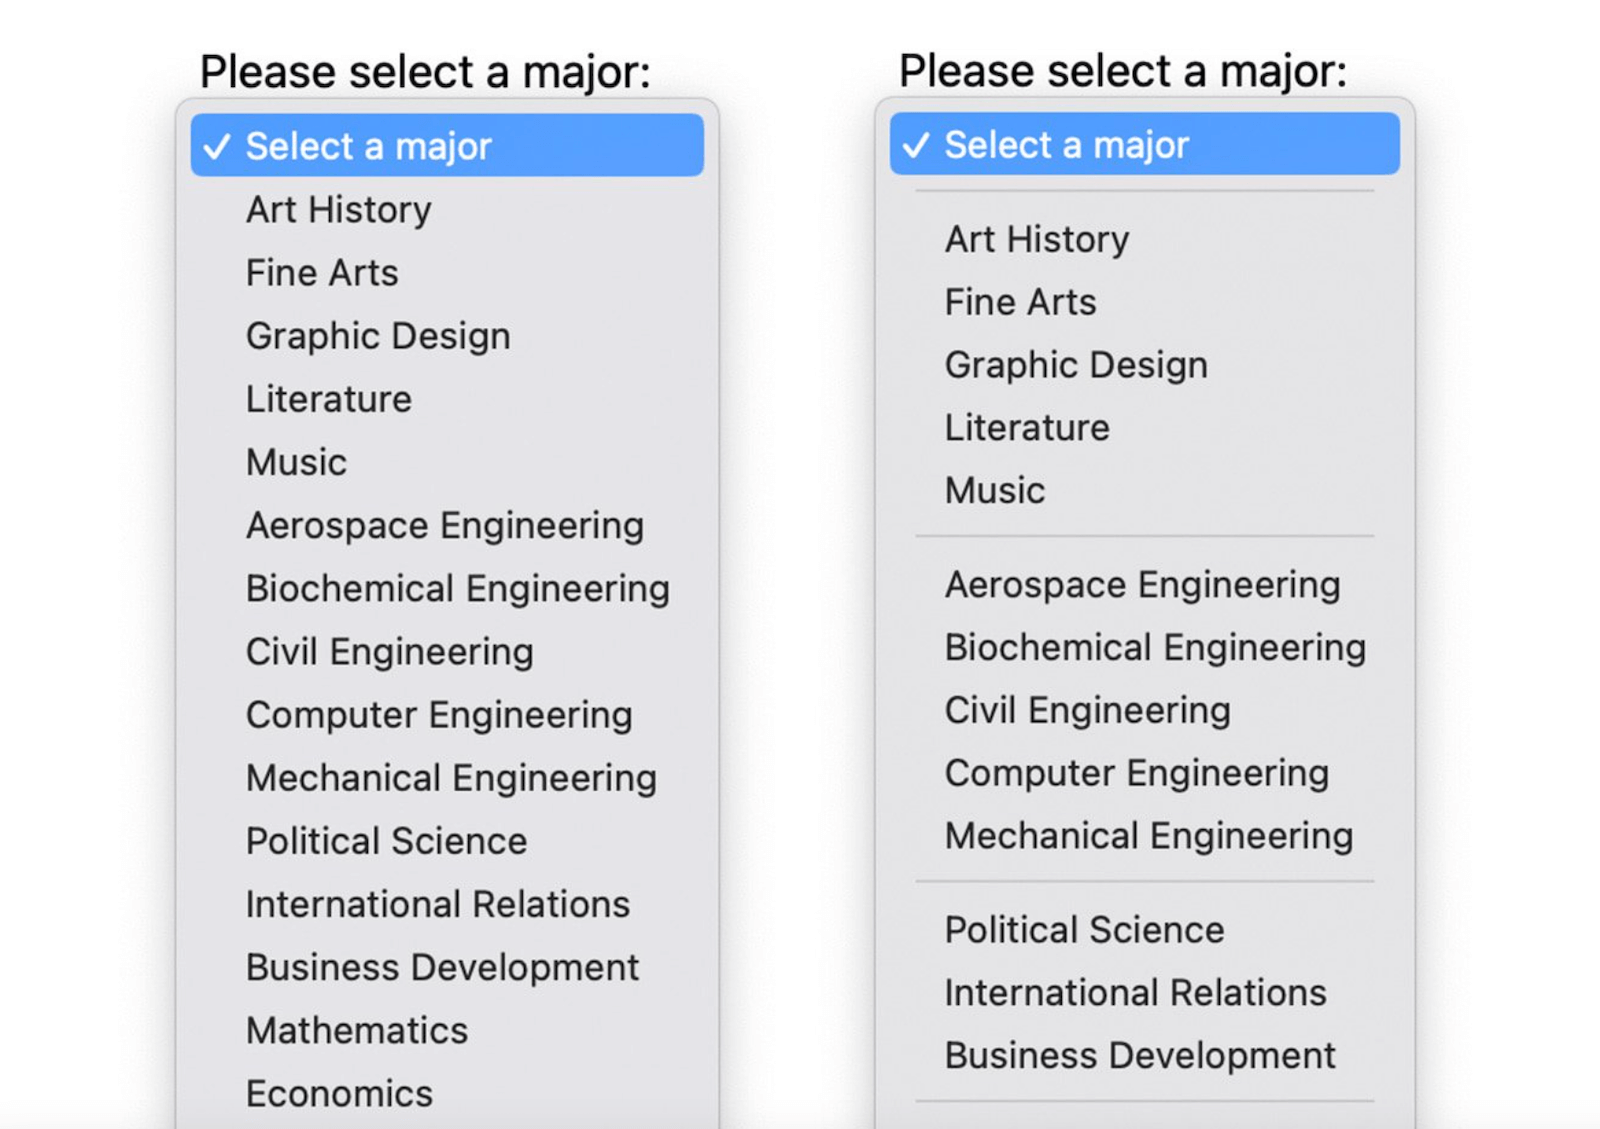Choose "Aerospace Engineering" from the right grouped list
This screenshot has height=1129, width=1600.
[1141, 584]
